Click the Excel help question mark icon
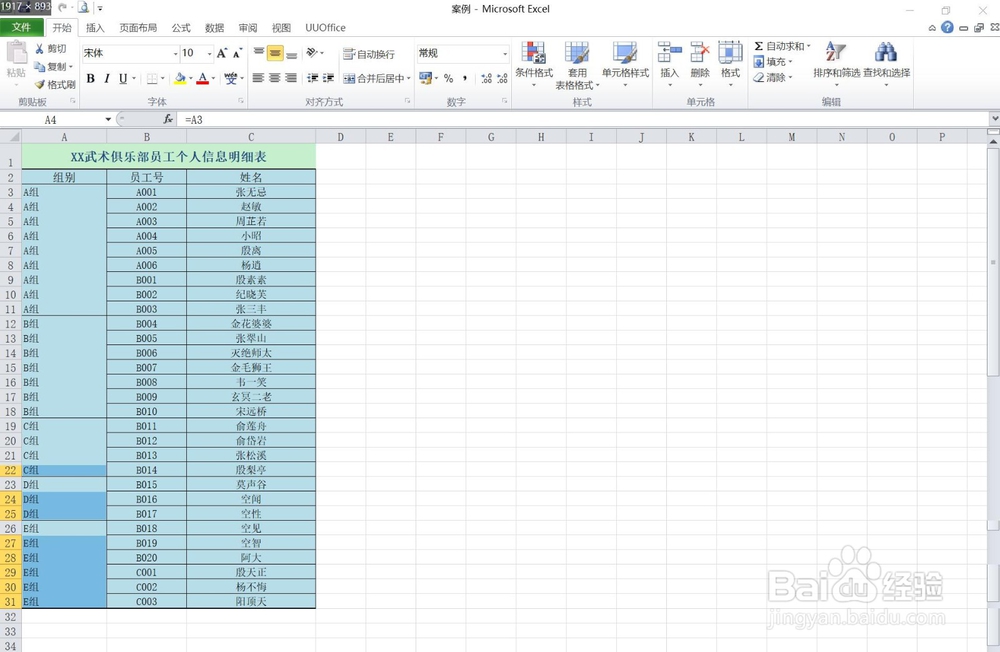 pos(947,27)
